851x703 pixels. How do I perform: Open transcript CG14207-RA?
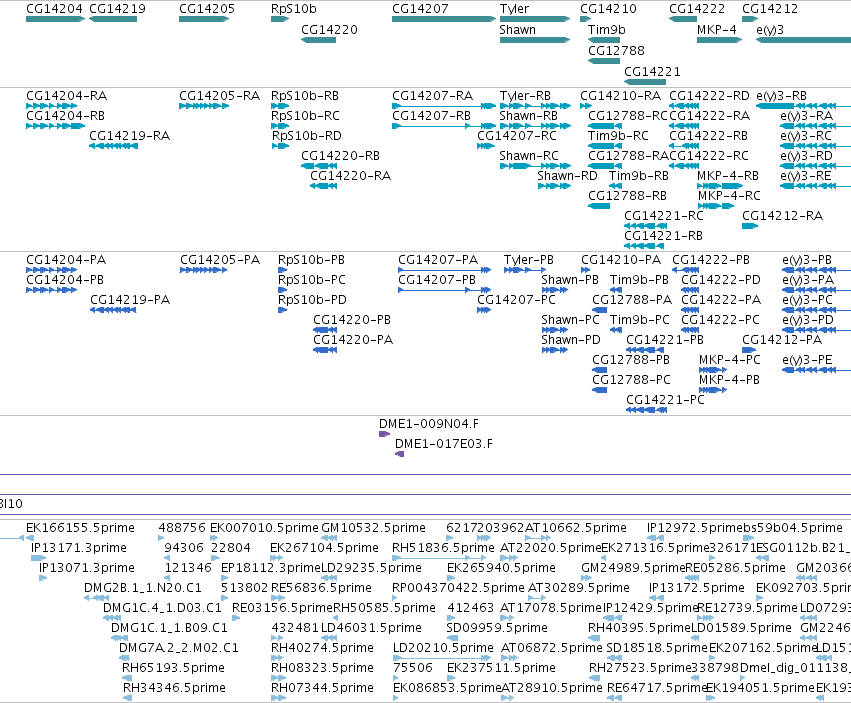click(433, 96)
